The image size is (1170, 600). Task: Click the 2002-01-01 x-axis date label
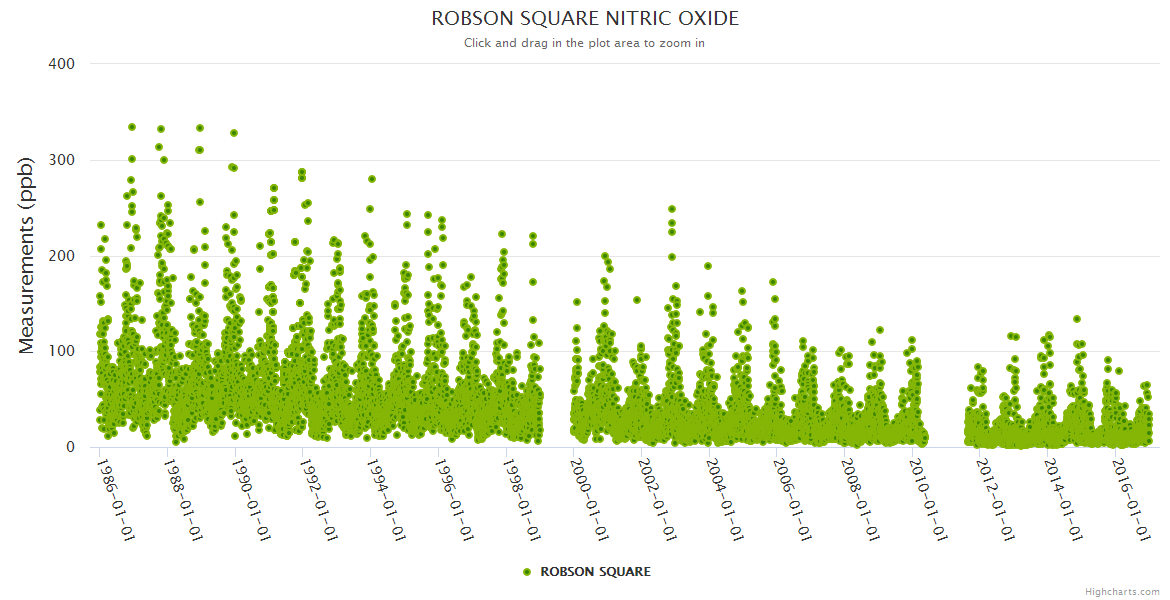pos(657,499)
